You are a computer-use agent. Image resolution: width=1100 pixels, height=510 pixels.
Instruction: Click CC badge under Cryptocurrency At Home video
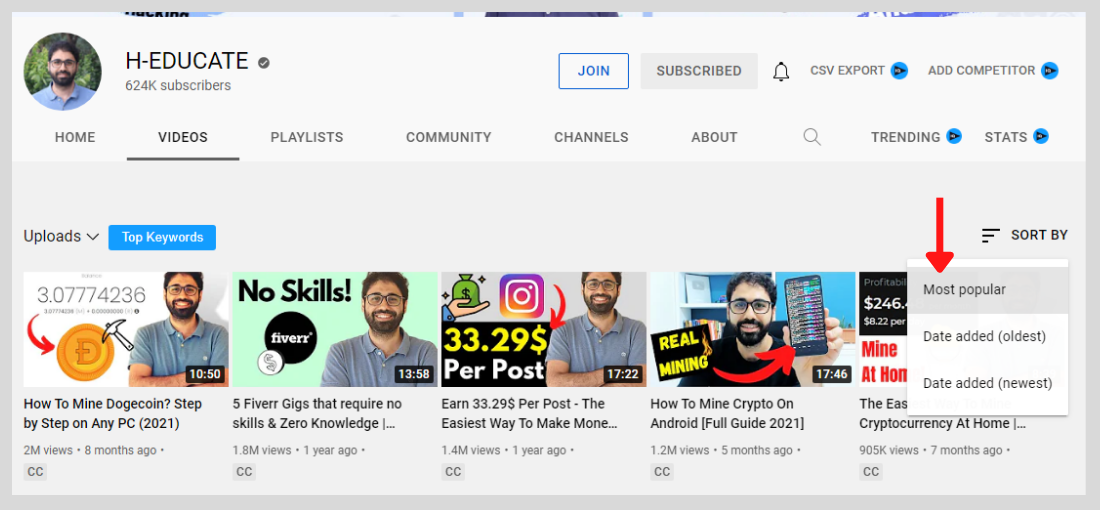click(871, 472)
